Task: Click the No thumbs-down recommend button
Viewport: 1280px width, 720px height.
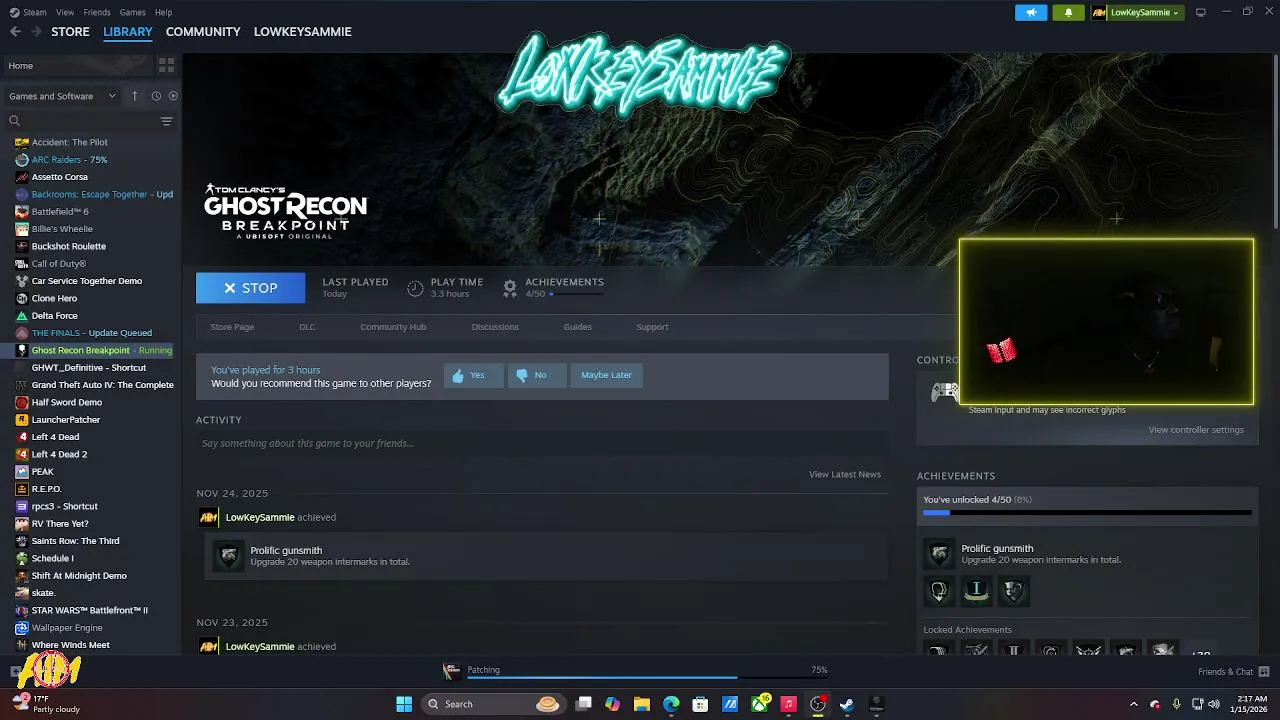Action: pos(536,375)
